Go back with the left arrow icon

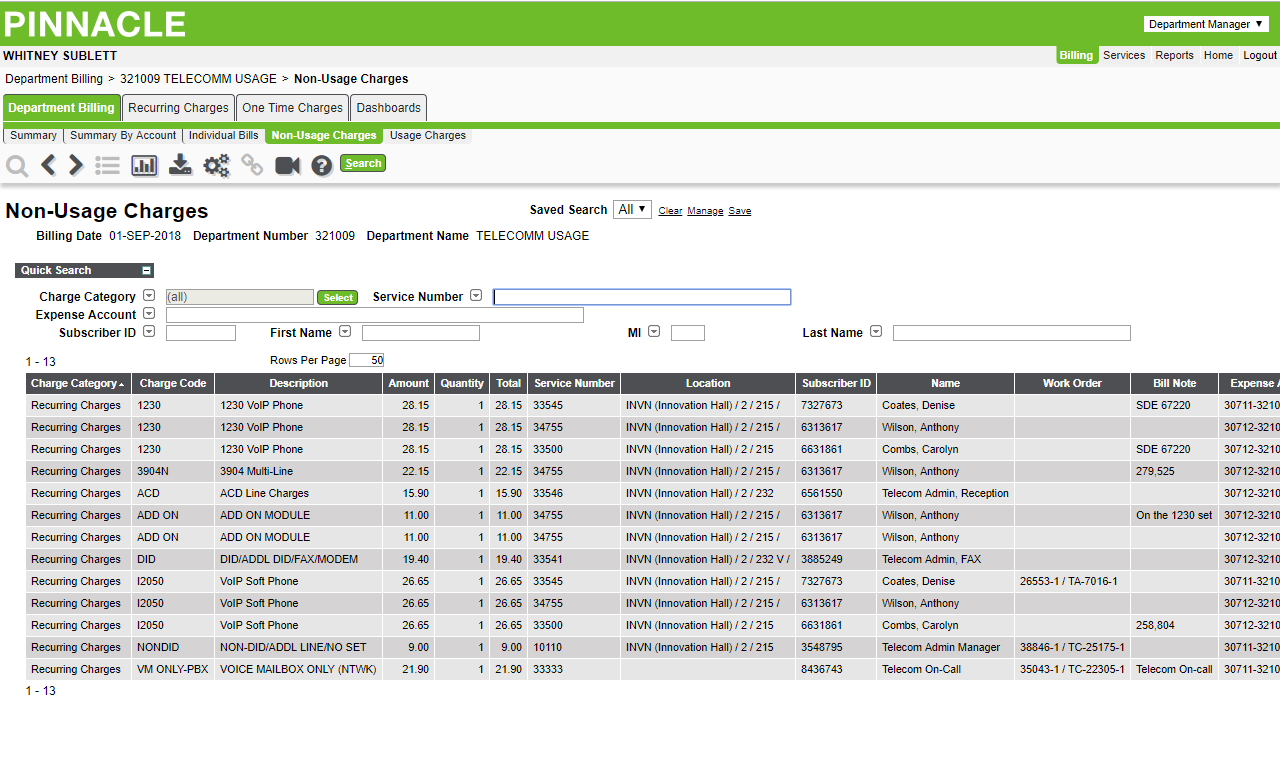[48, 165]
